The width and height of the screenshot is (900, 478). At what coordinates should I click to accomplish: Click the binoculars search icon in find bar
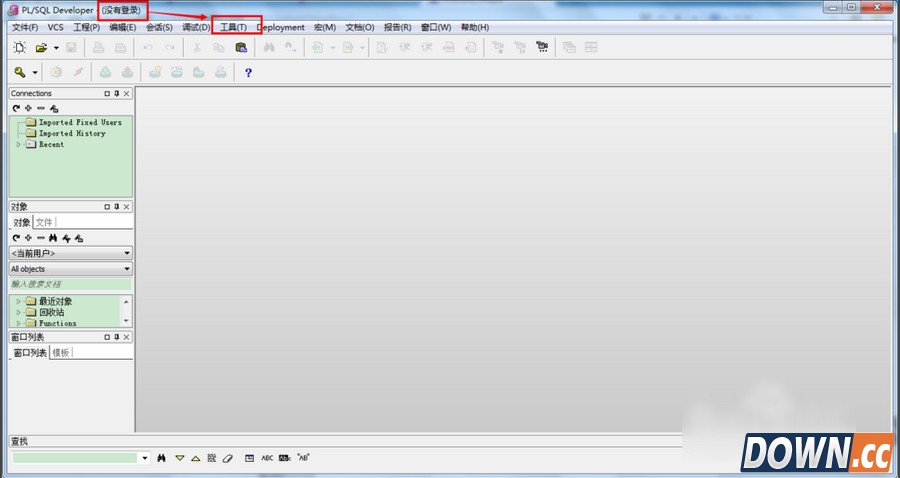(161, 458)
